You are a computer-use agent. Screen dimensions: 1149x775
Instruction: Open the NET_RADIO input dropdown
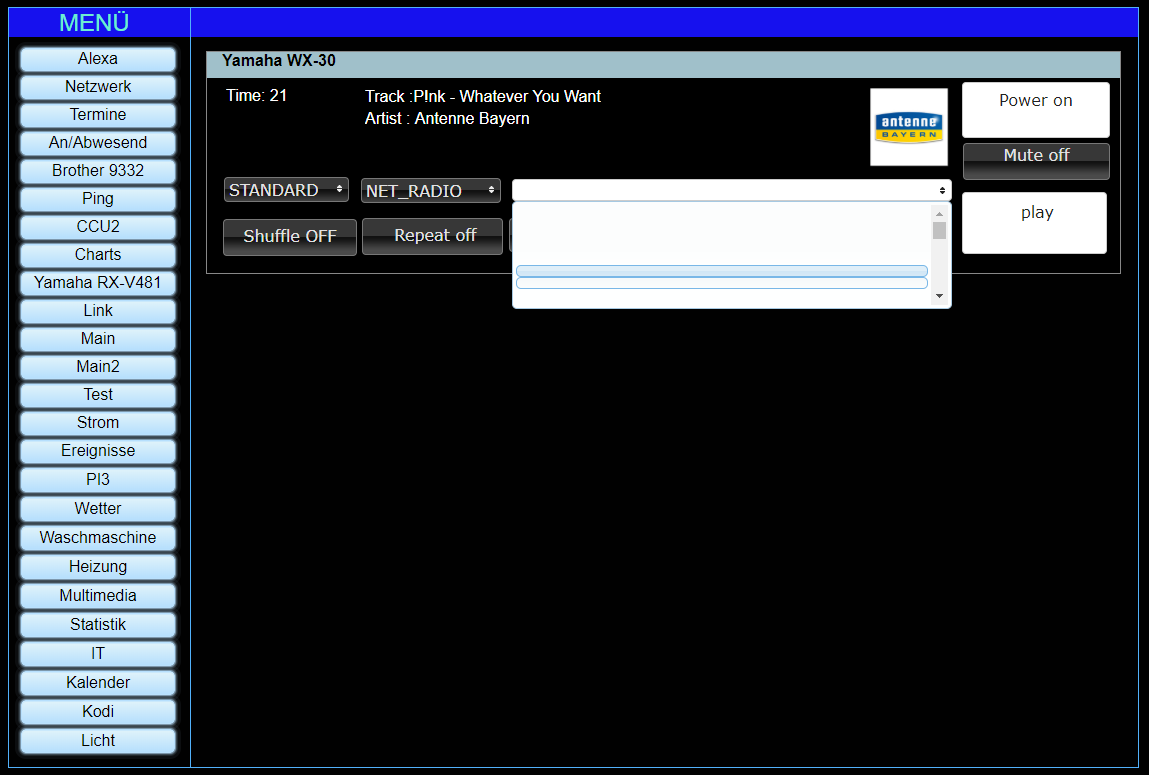click(431, 190)
